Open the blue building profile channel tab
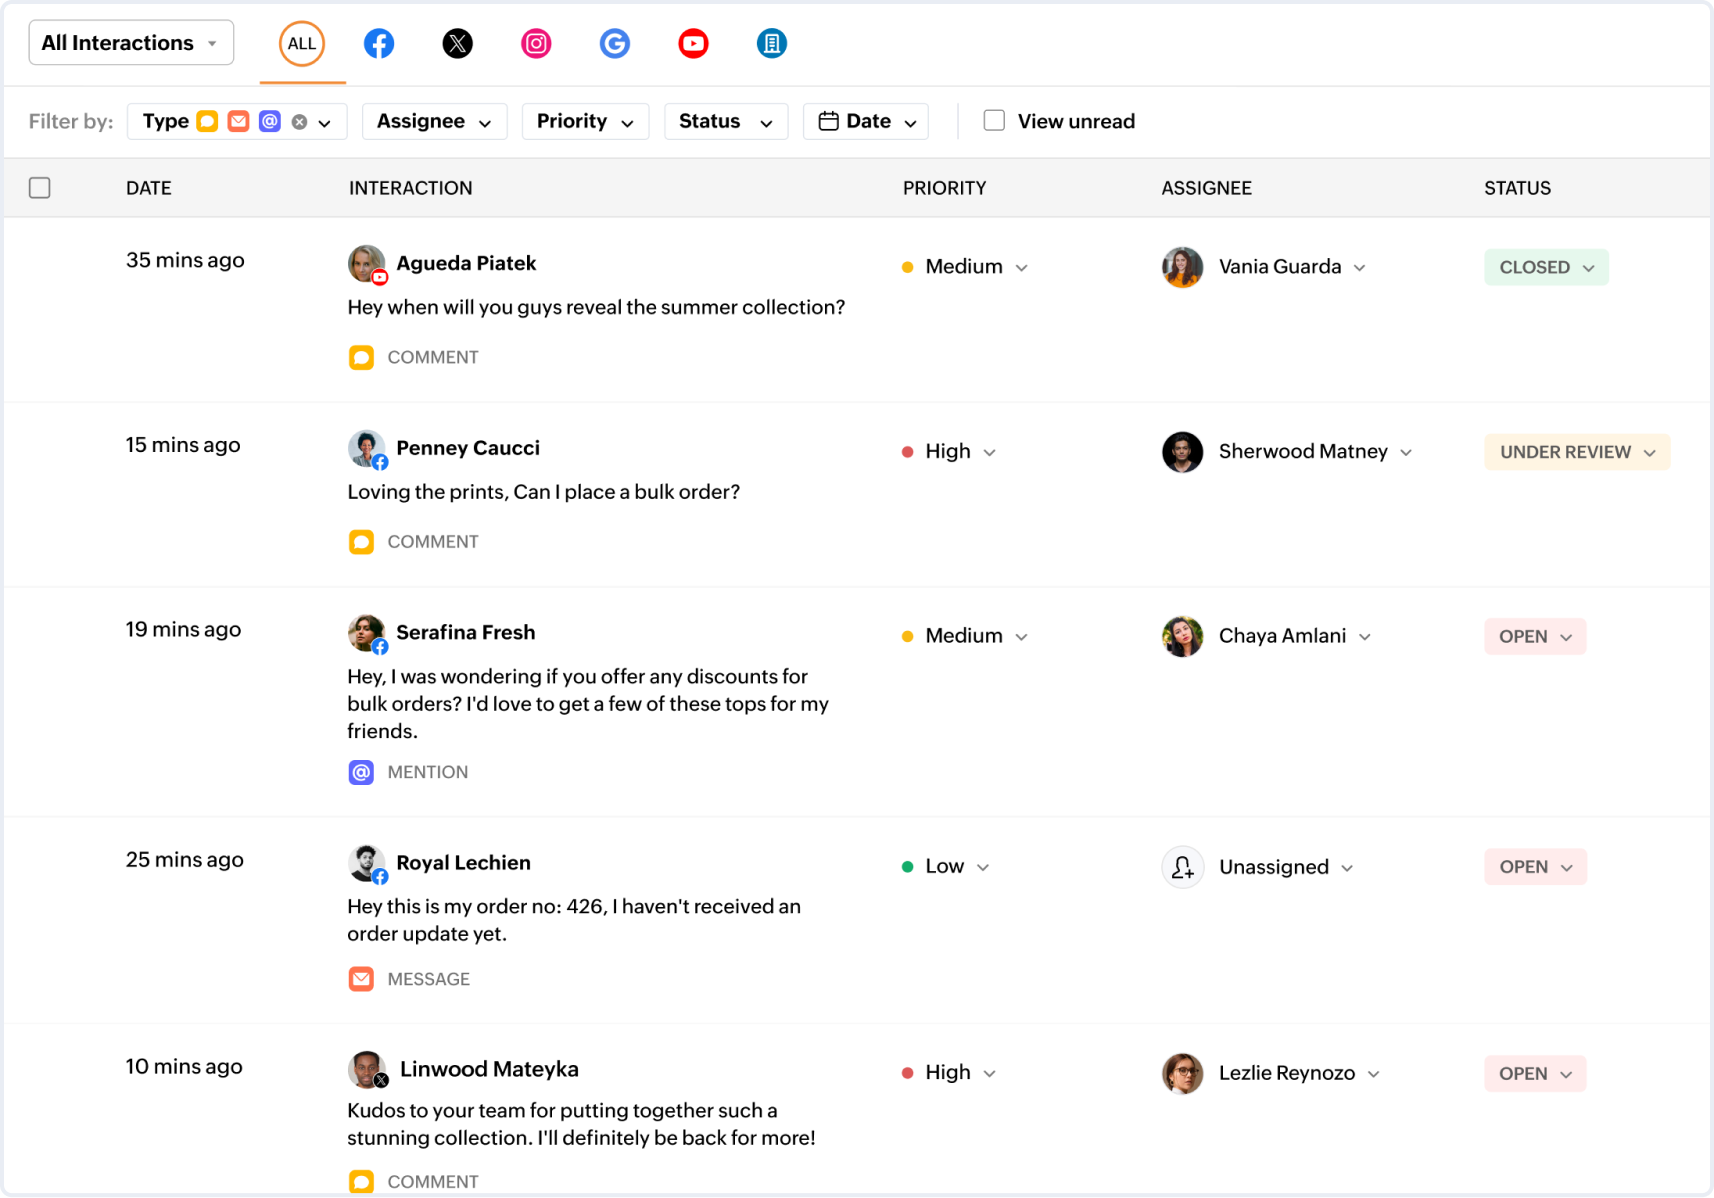Image resolution: width=1714 pixels, height=1198 pixels. click(x=772, y=44)
